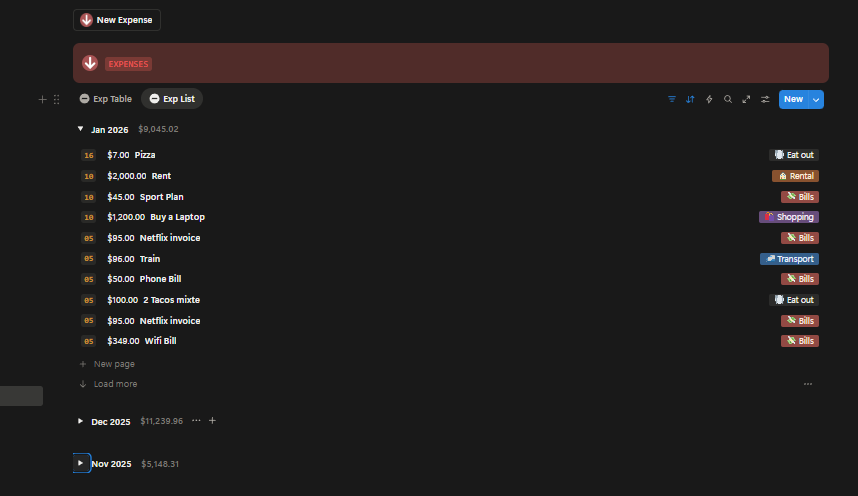Viewport: 858px width, 496px height.
Task: Click the red down-arrow icon in Expenses banner
Action: coord(90,64)
